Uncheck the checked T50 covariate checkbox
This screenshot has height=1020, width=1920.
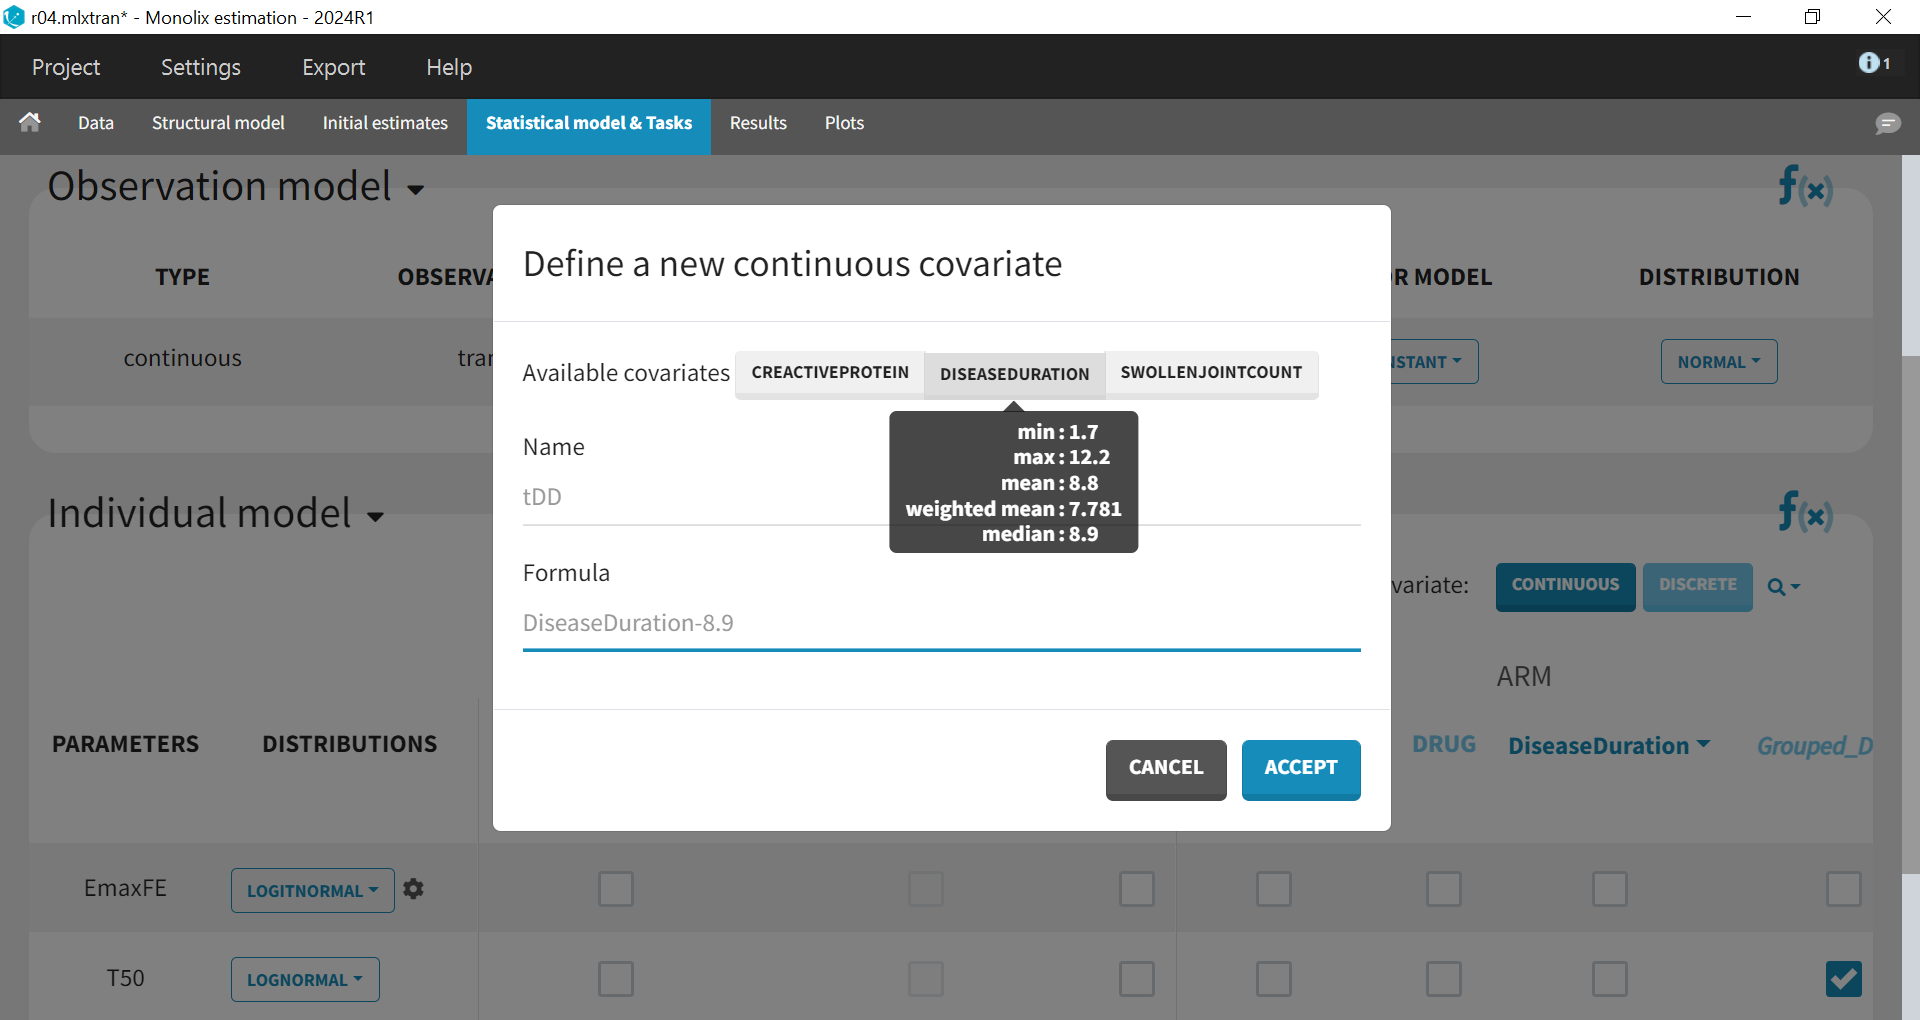click(x=1843, y=979)
